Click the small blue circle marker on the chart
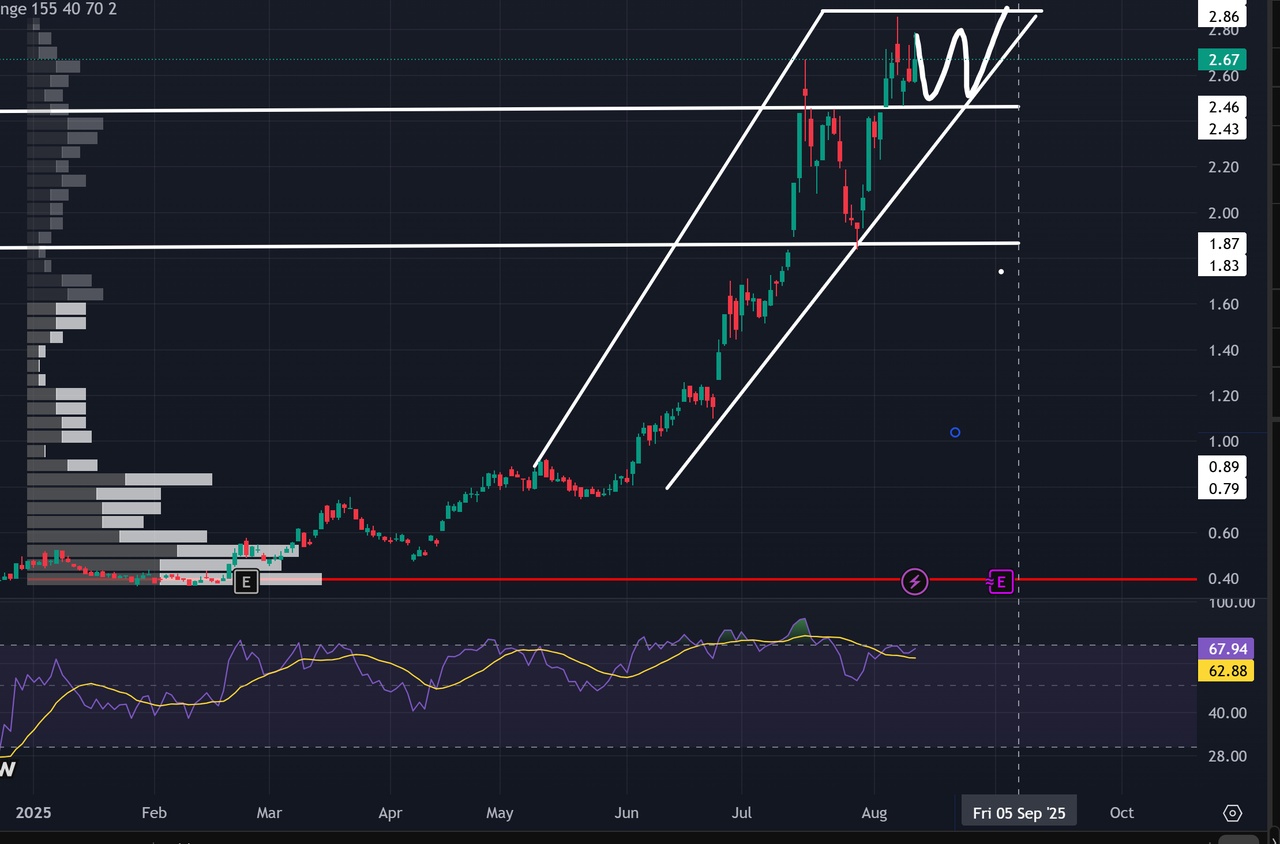This screenshot has height=844, width=1280. [955, 433]
